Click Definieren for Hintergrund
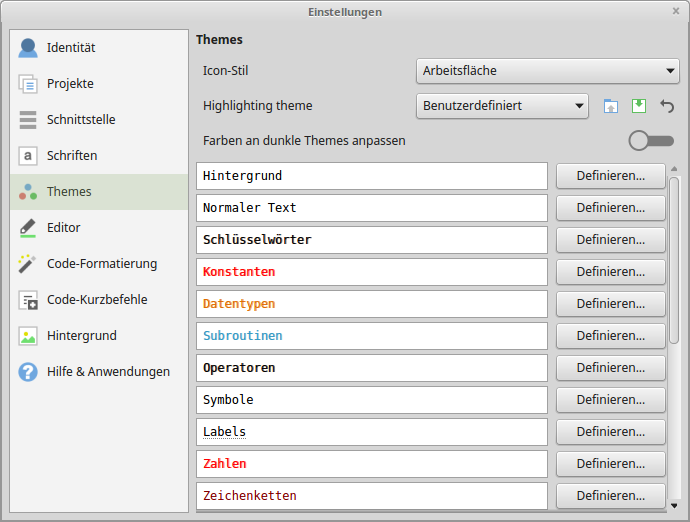 (x=610, y=176)
